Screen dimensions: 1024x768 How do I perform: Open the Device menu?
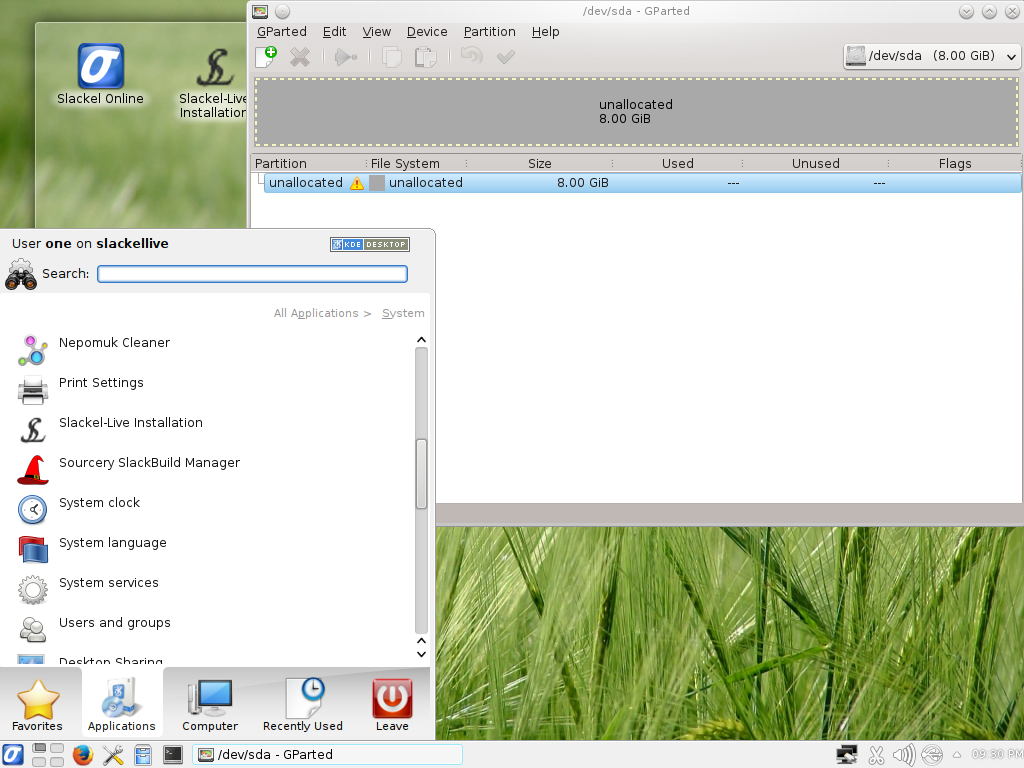tap(427, 32)
